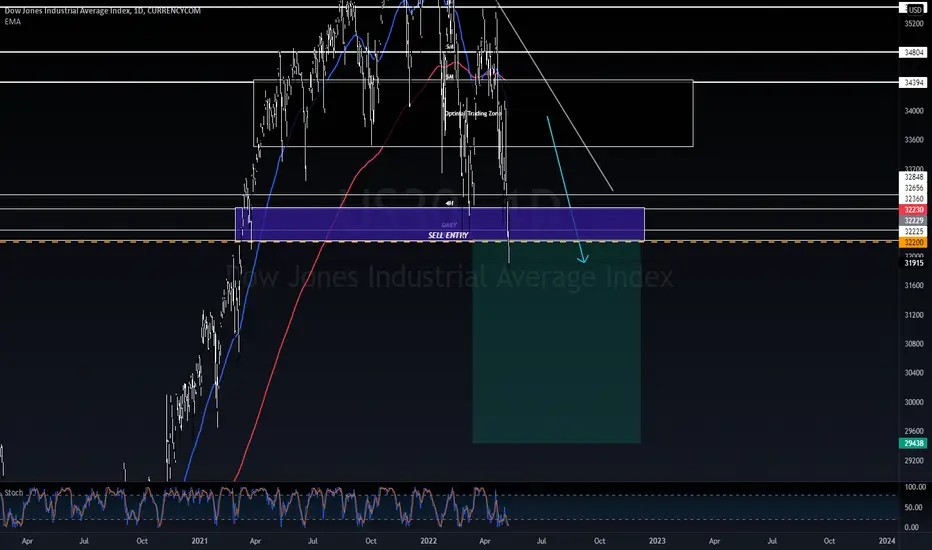Screen dimensions: 932x550
Task: Click 35200 on the price scale
Action: pyautogui.click(x=914, y=24)
